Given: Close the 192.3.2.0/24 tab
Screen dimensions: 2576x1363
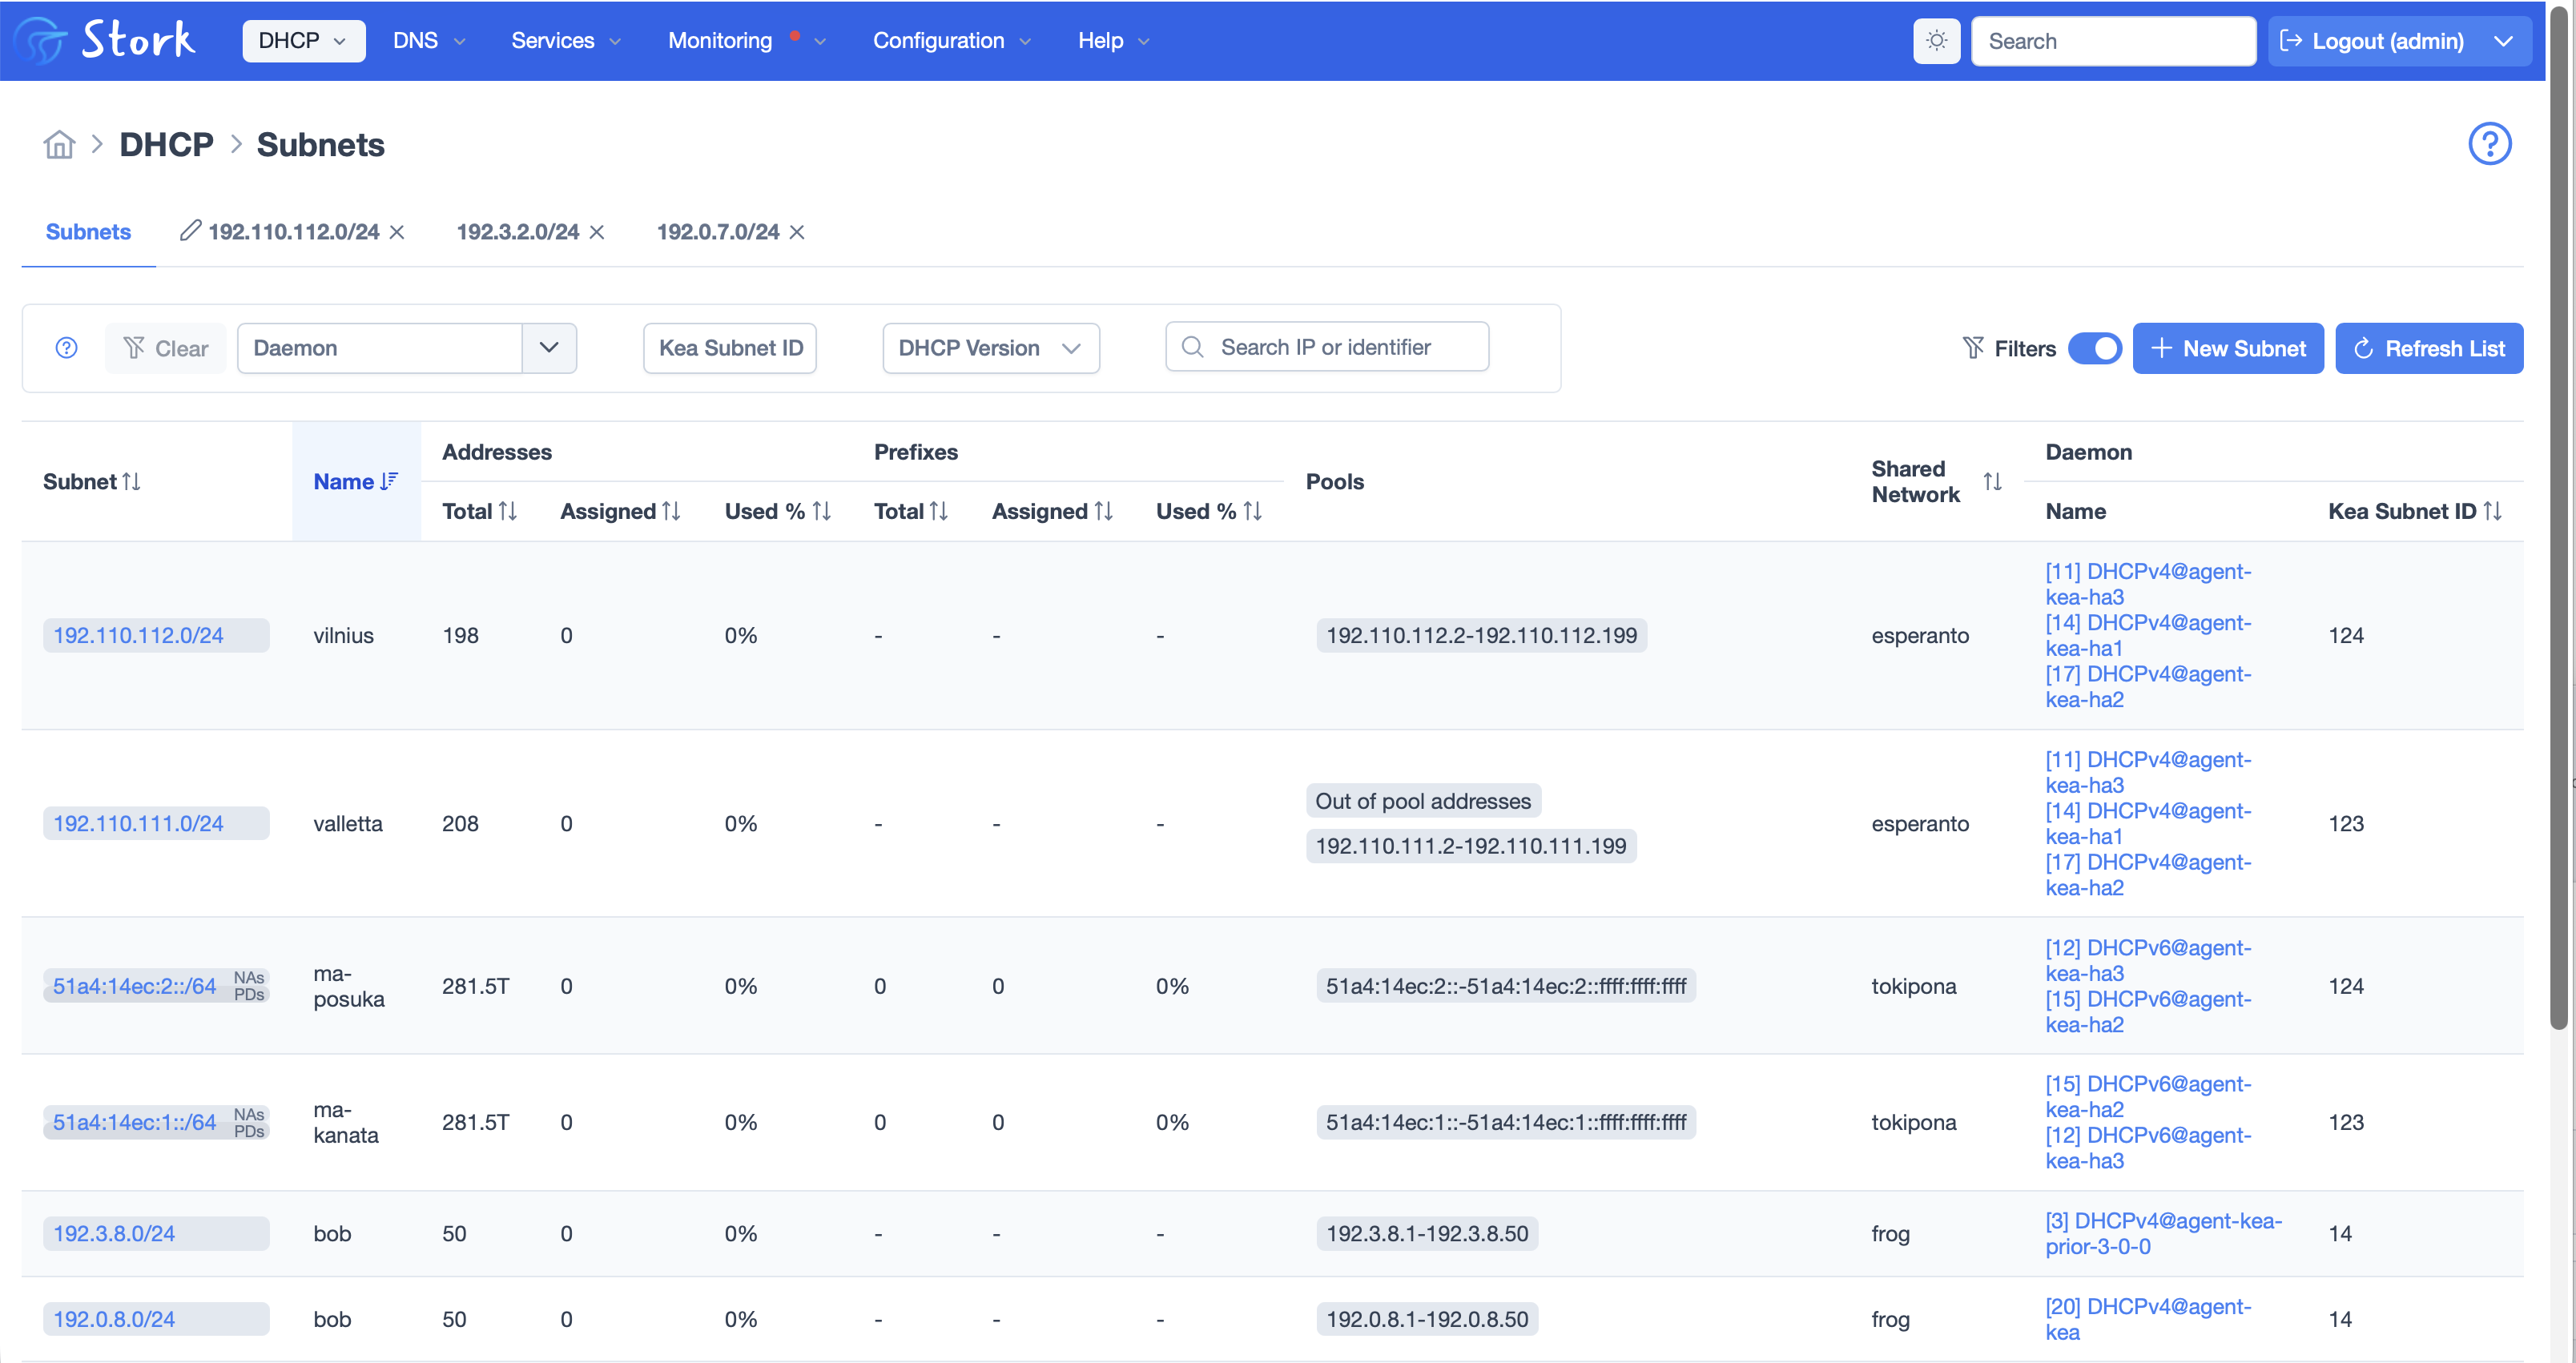Looking at the screenshot, I should (597, 232).
